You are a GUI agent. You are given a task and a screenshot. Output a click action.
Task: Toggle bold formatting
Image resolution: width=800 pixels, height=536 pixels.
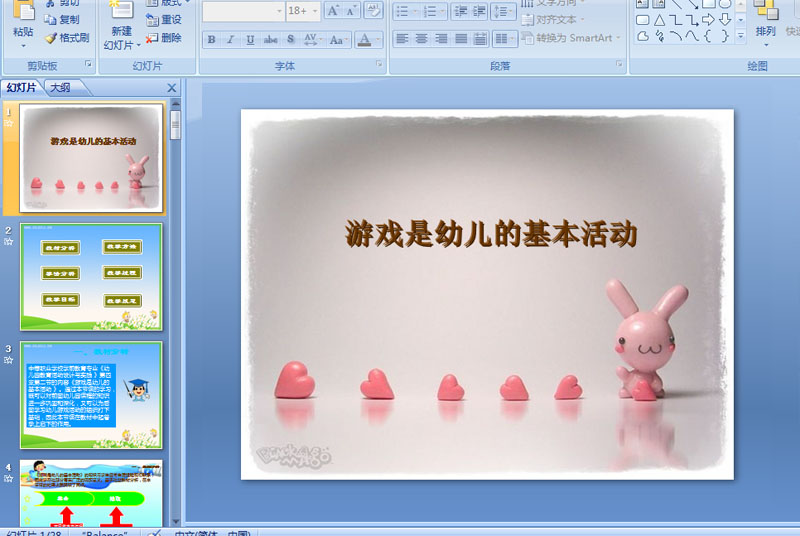[211, 40]
